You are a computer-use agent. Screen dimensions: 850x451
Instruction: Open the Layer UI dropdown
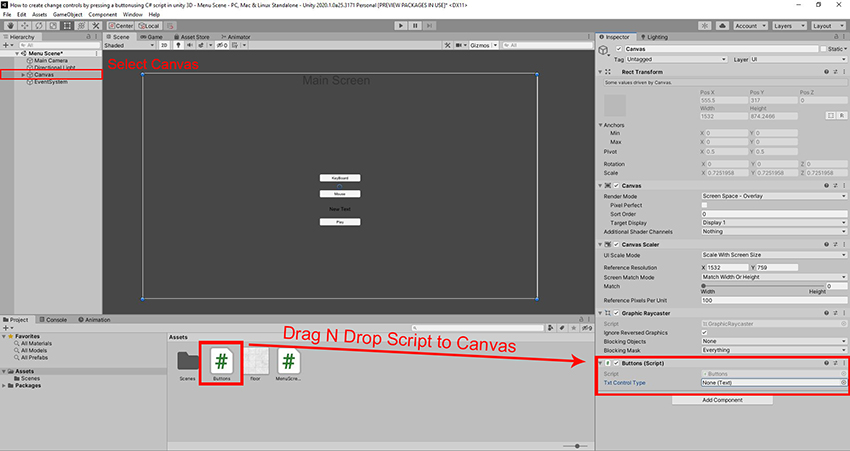(798, 60)
